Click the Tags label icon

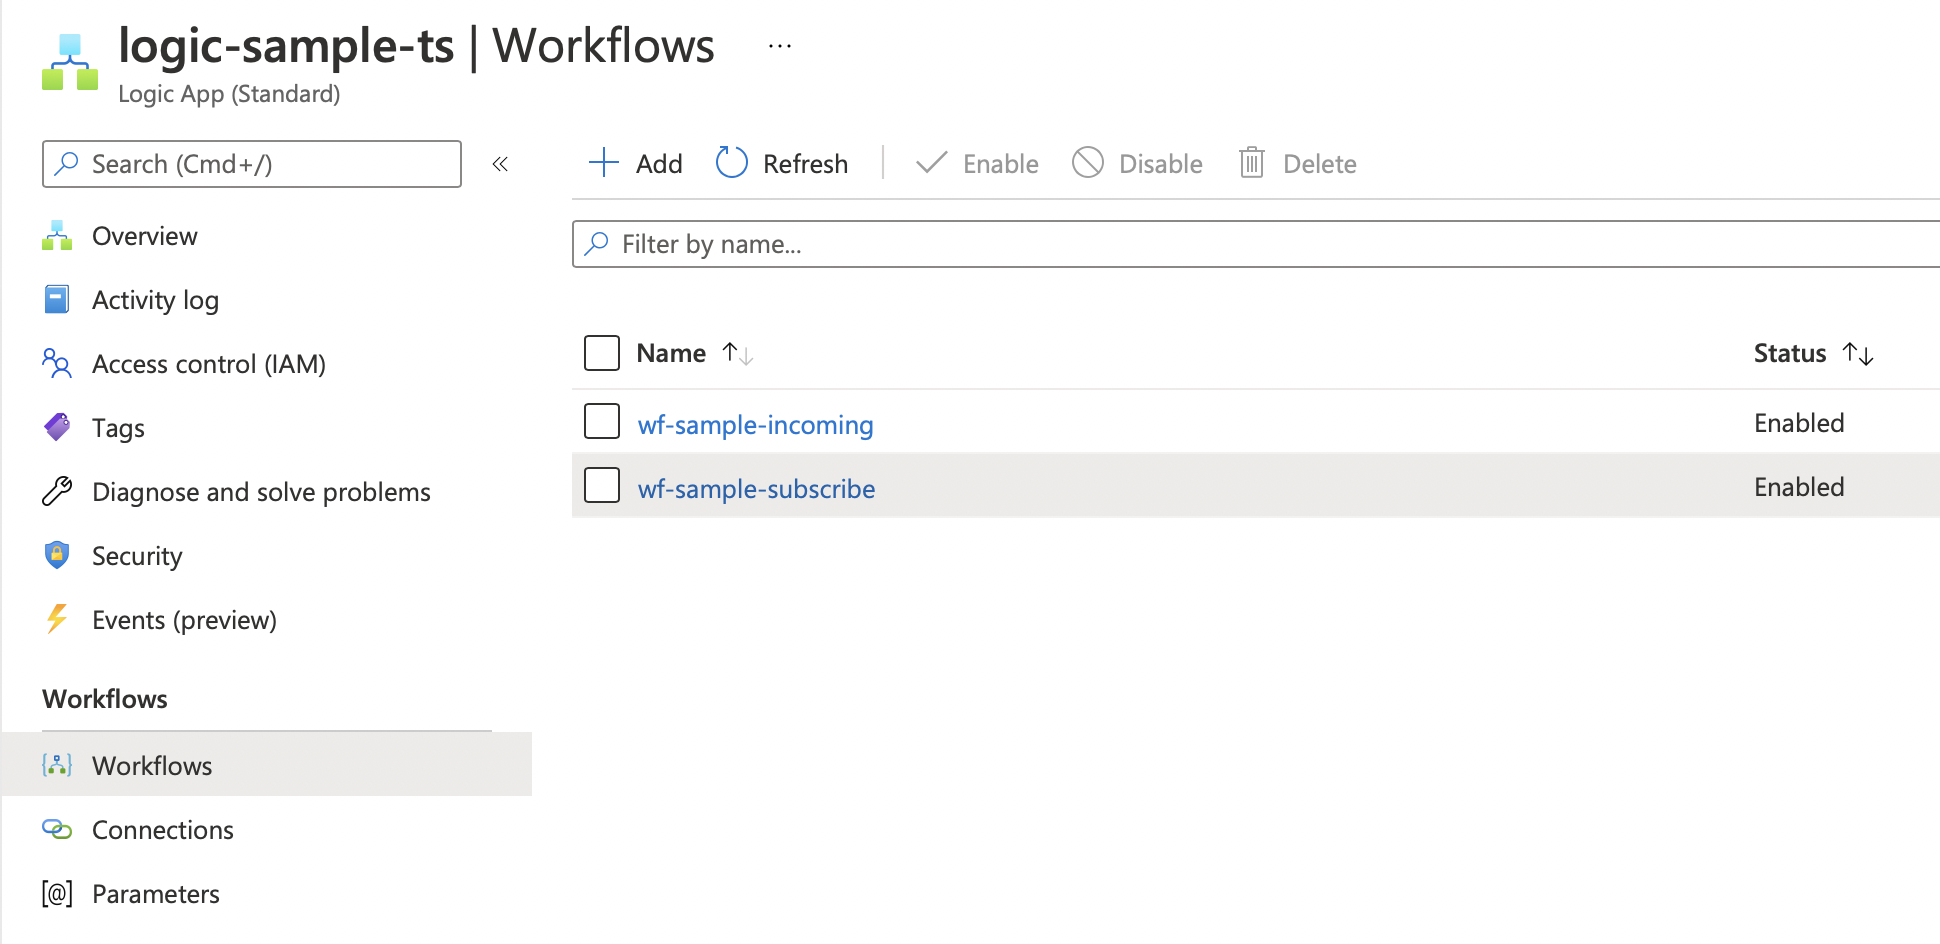[57, 427]
